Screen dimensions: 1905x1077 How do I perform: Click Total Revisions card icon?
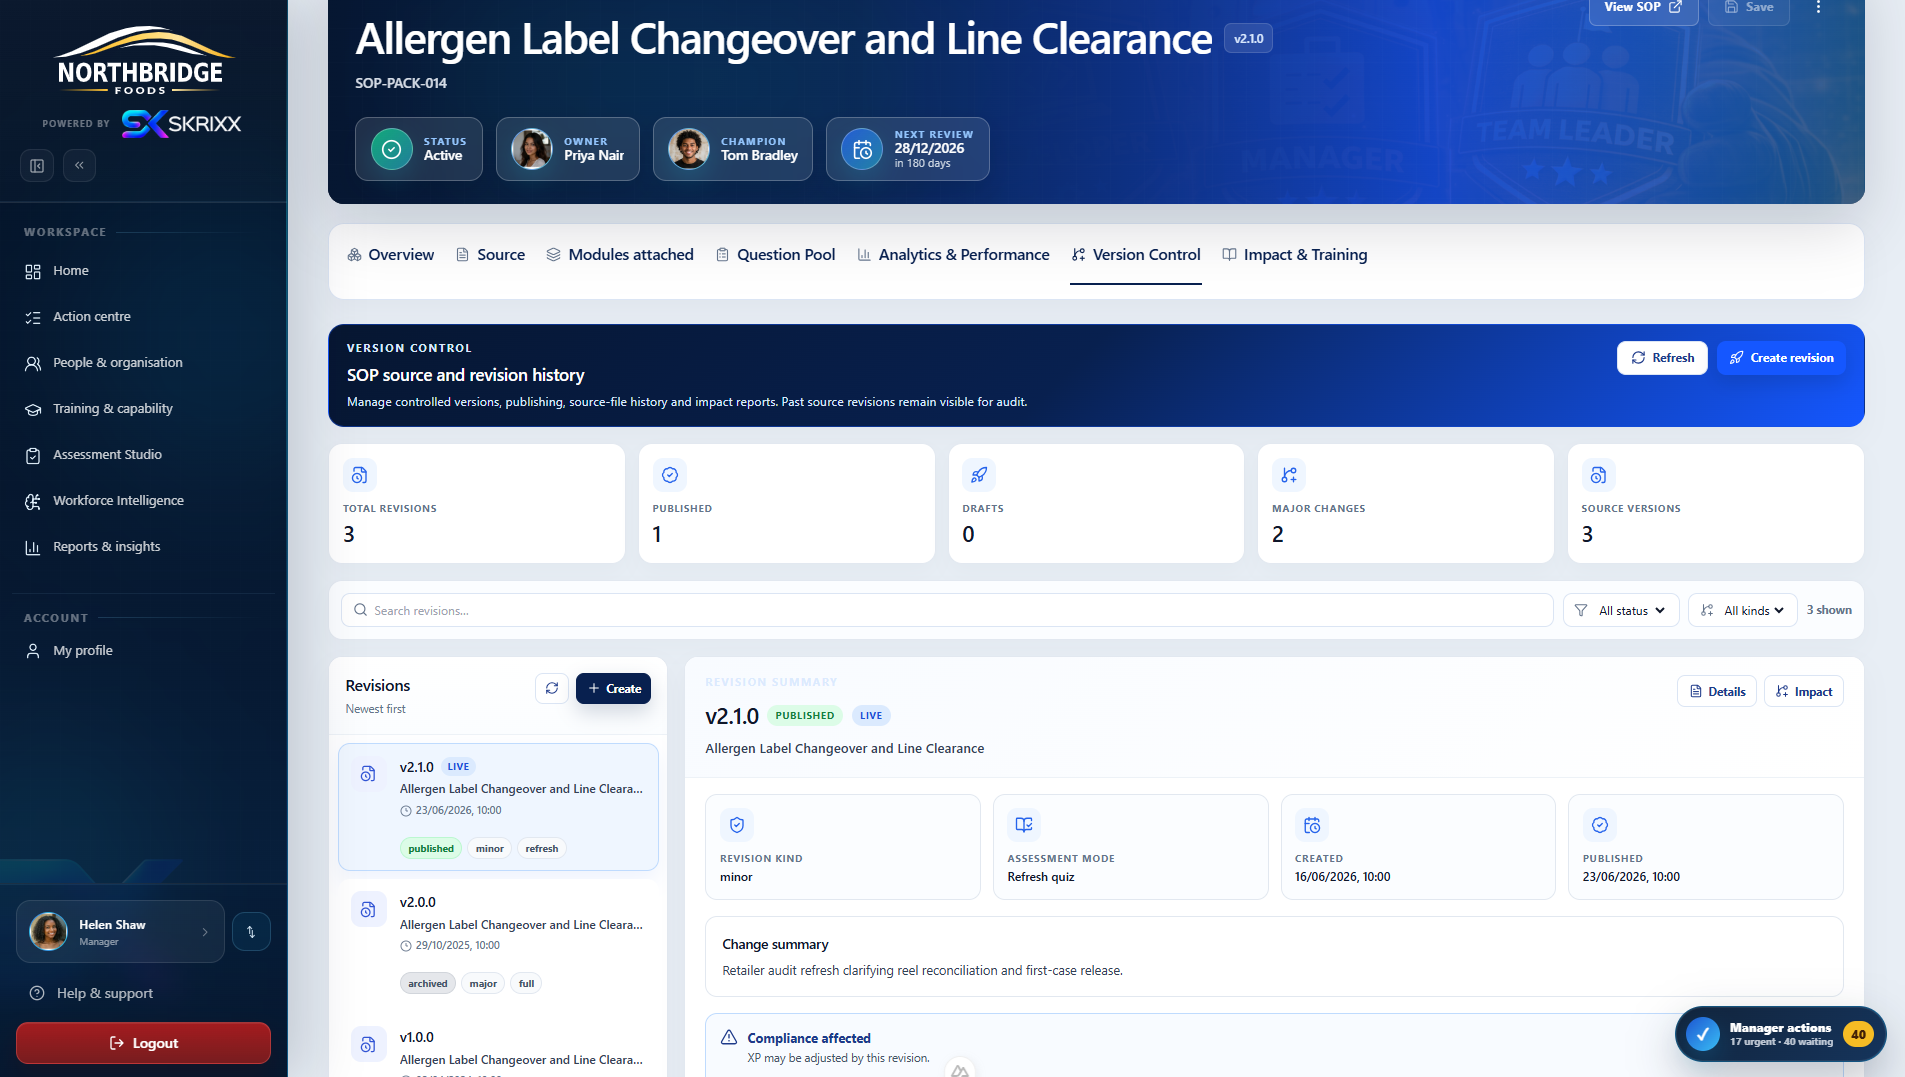359,475
